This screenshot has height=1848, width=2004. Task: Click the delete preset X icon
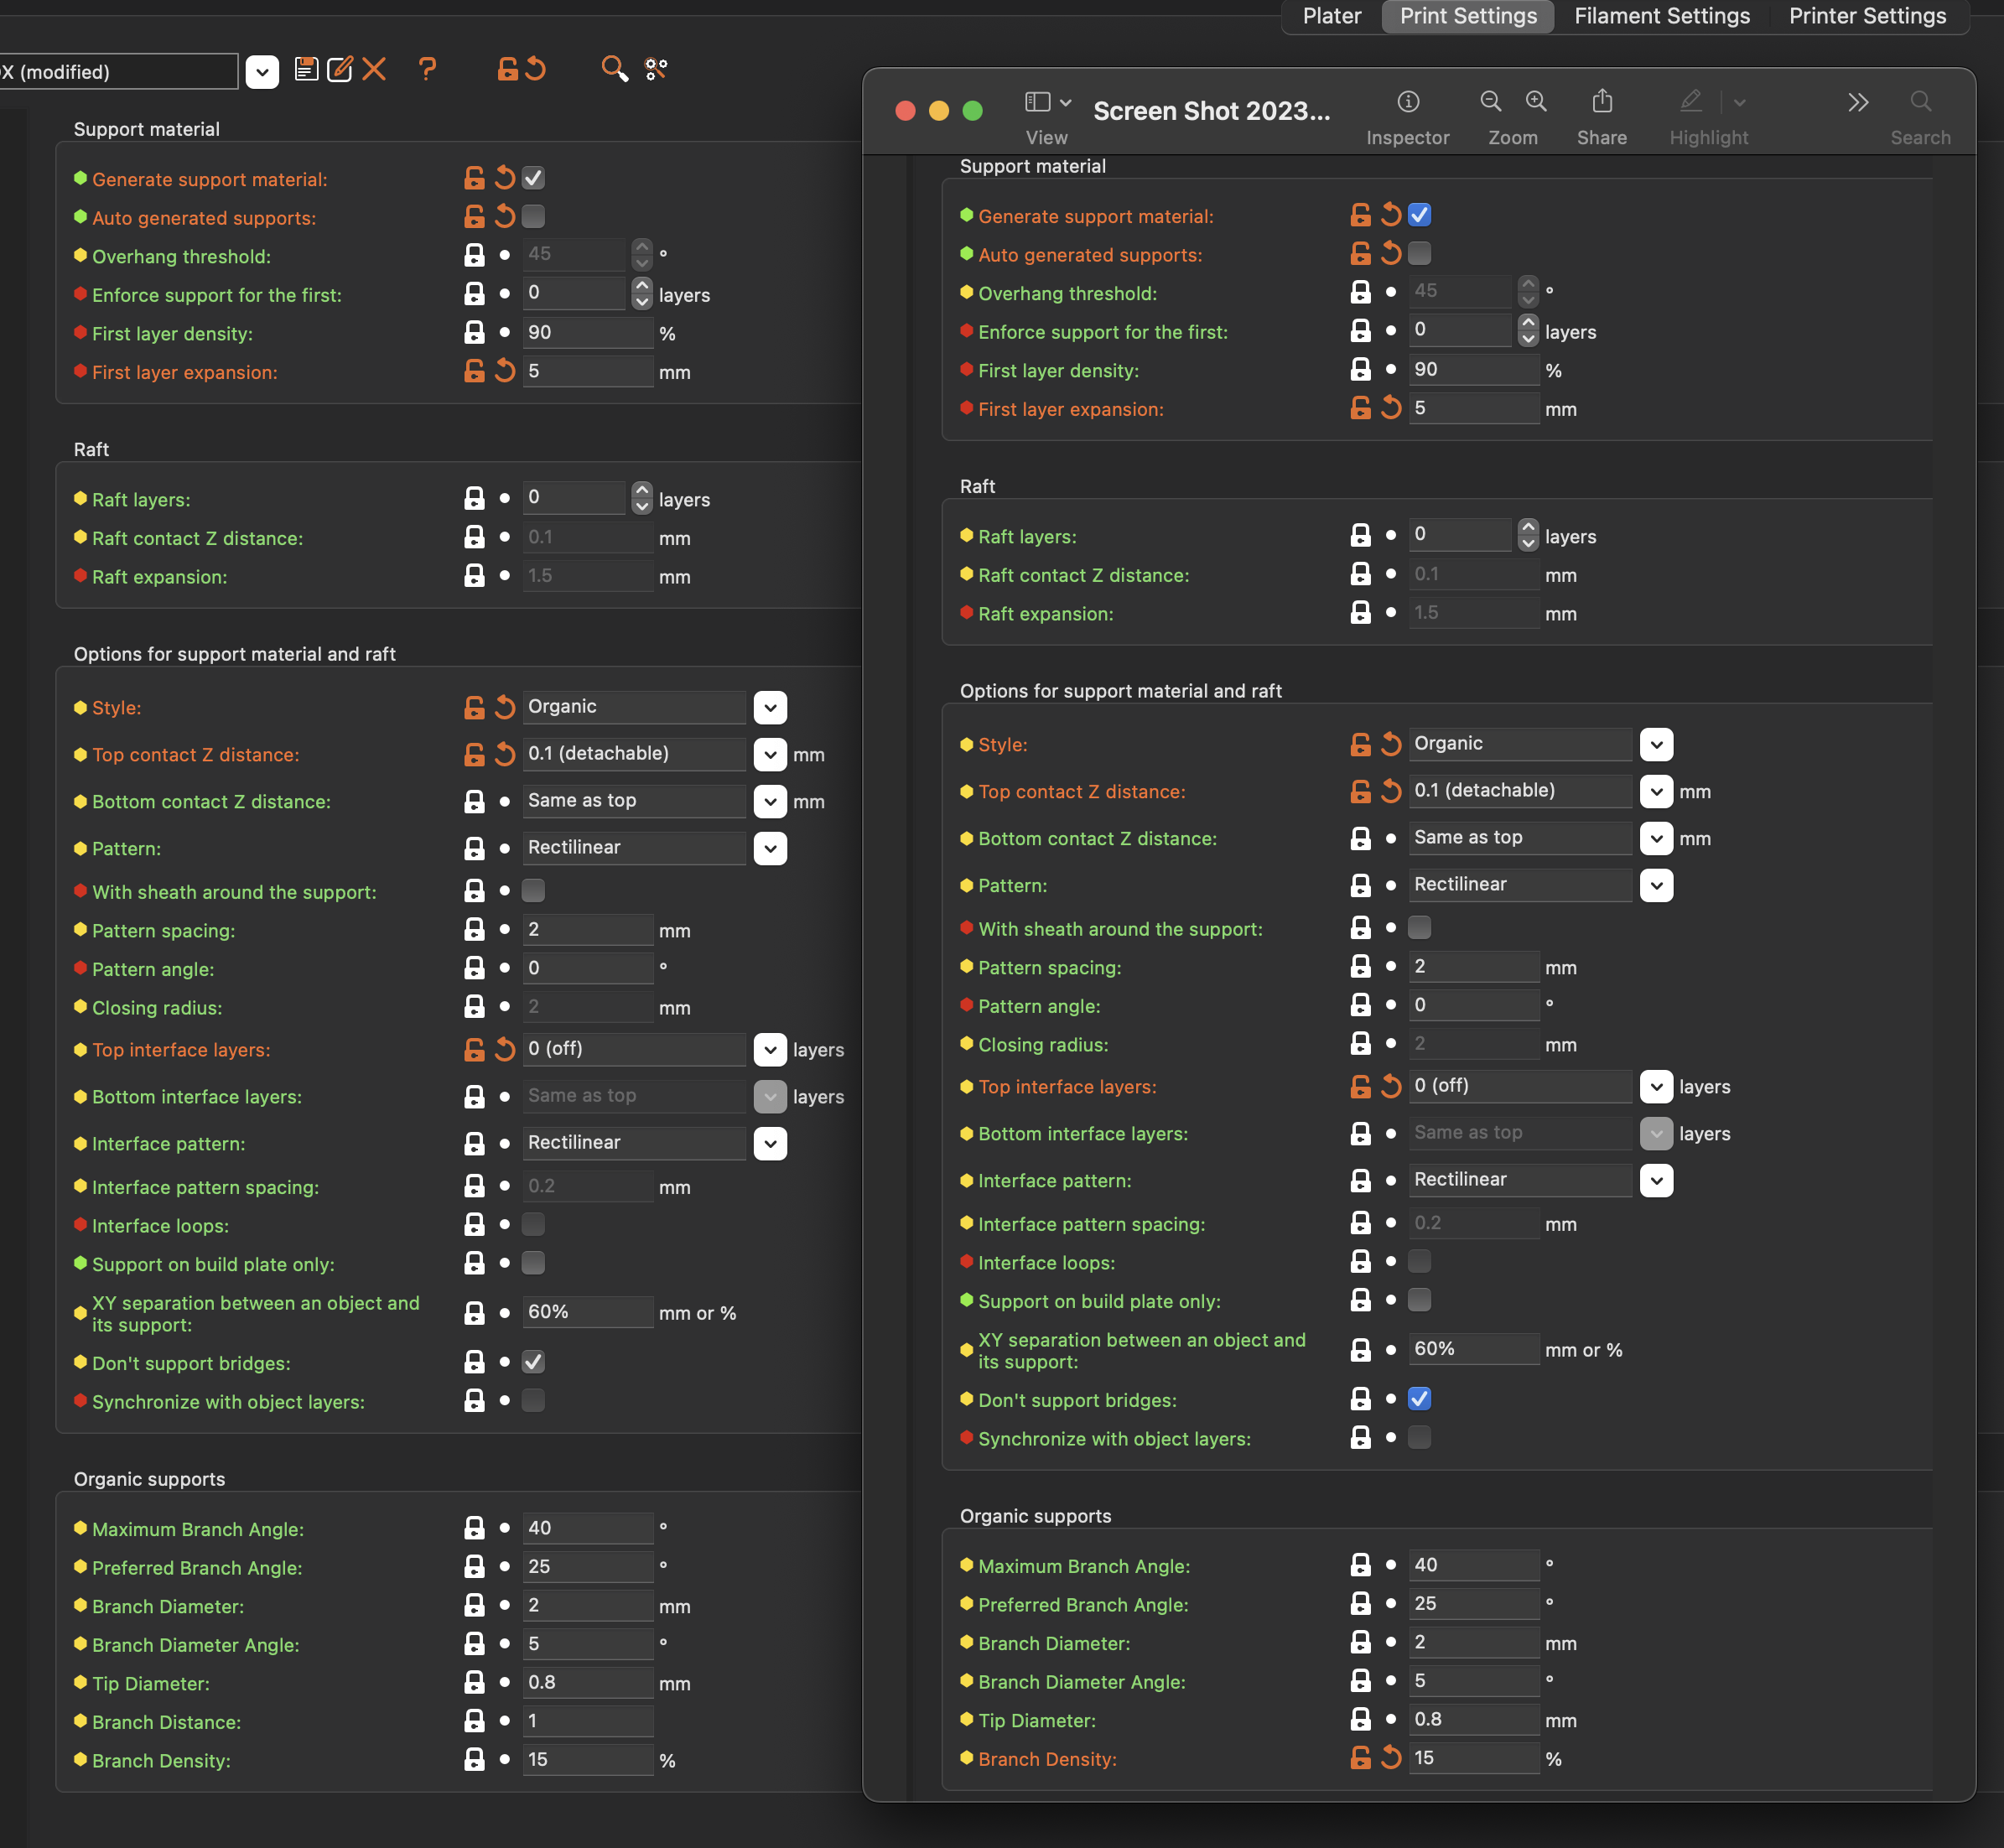coord(374,69)
